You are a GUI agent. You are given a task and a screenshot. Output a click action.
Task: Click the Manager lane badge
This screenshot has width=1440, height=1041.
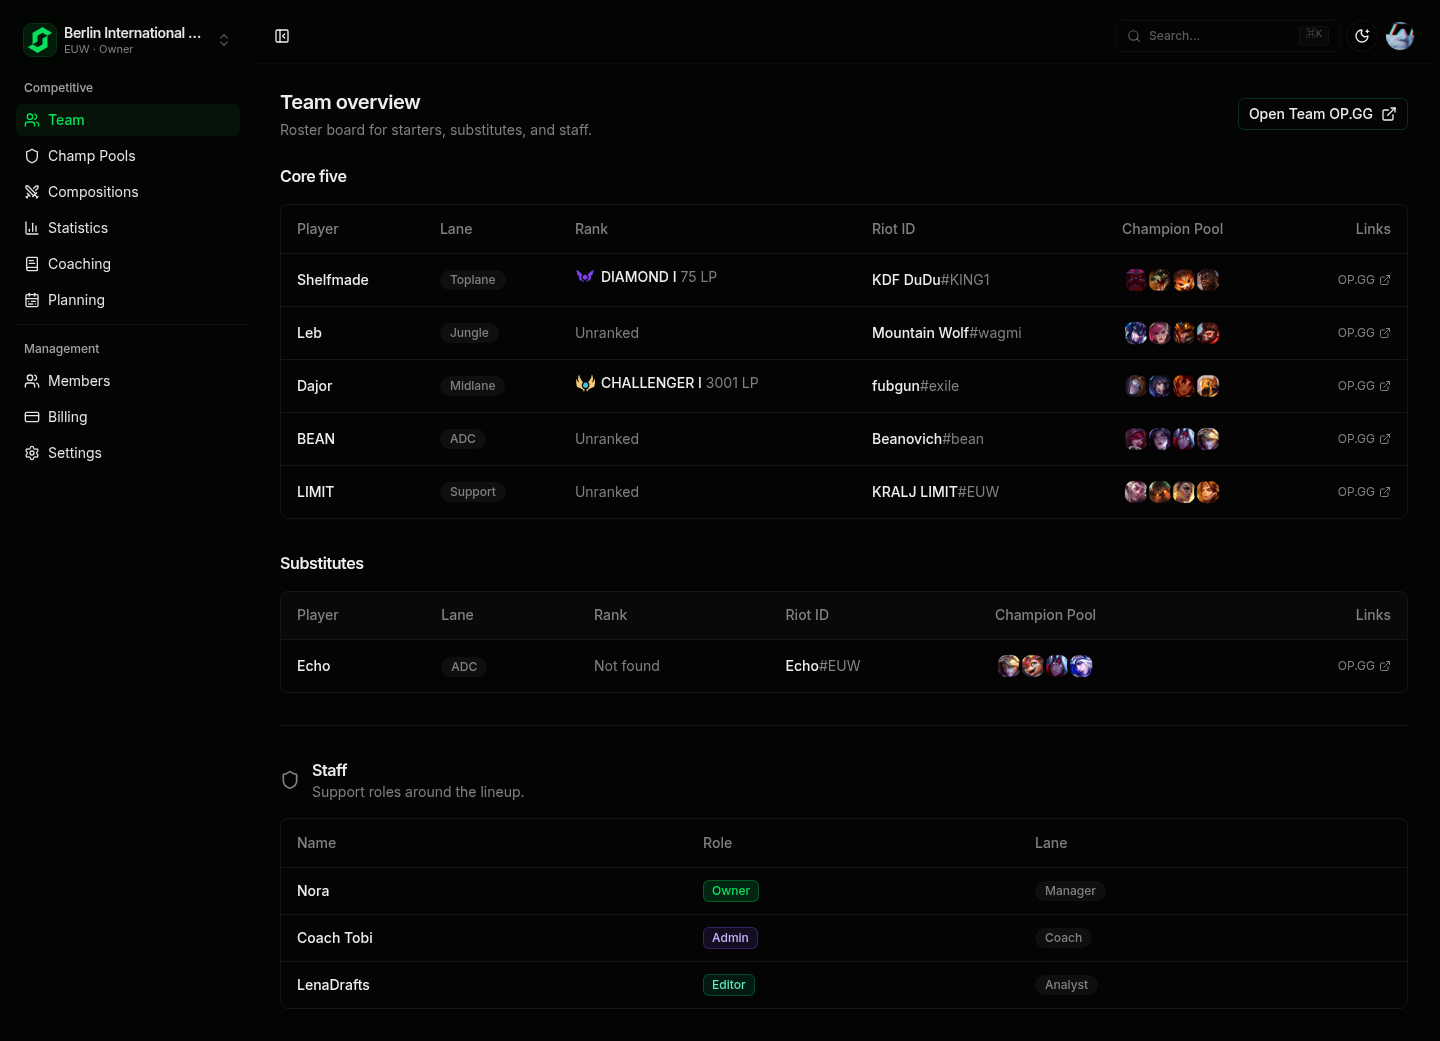pos(1070,891)
